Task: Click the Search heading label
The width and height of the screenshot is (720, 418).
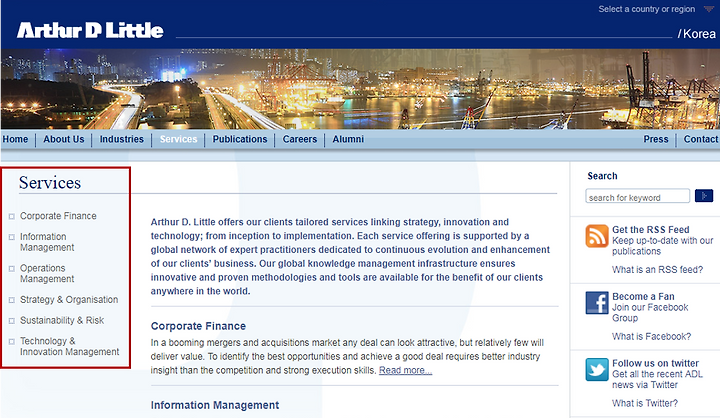Action: 602,176
